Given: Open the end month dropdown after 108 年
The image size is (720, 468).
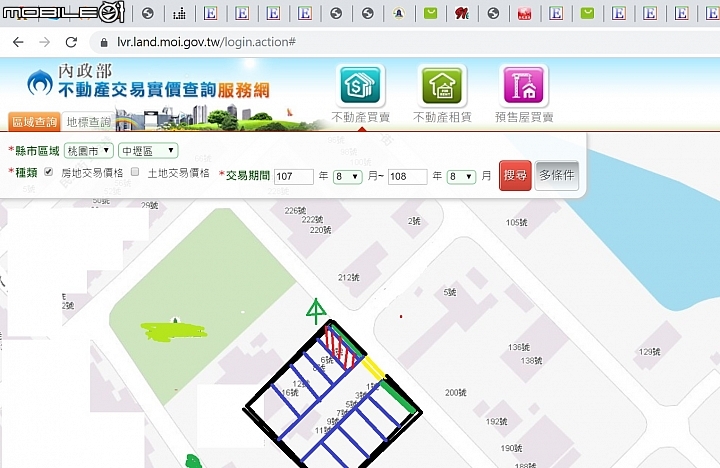Looking at the screenshot, I should (461, 176).
